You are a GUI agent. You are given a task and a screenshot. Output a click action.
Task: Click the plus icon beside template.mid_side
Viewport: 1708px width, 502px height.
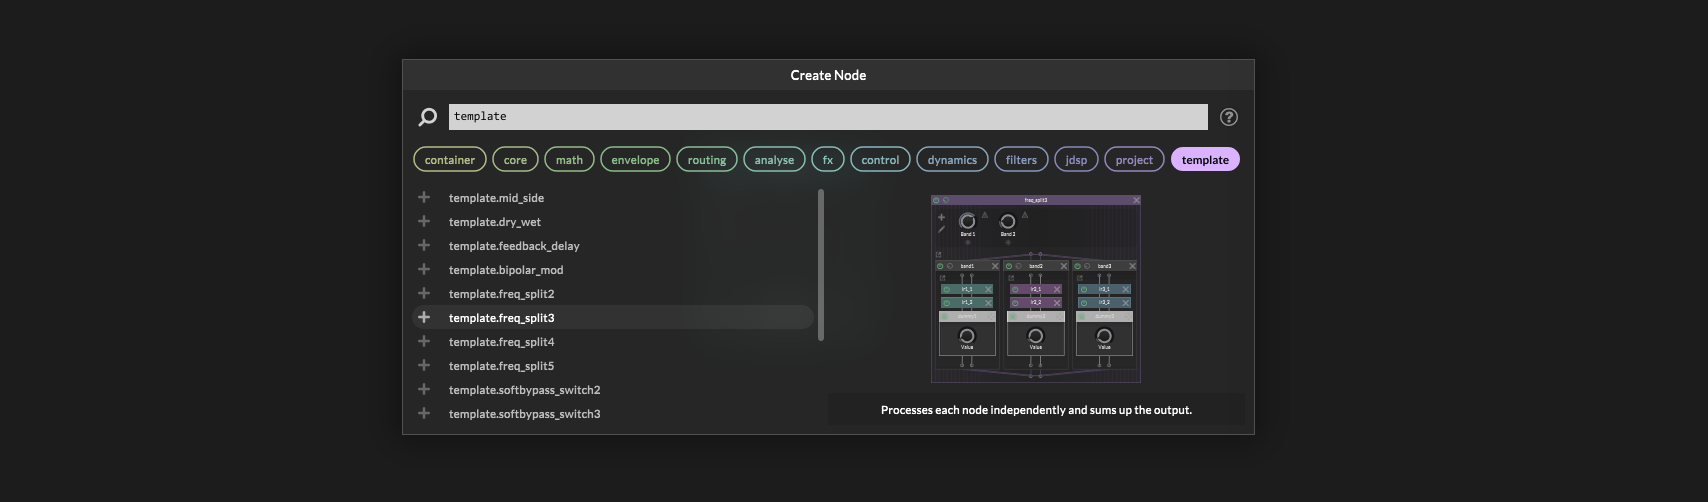424,197
